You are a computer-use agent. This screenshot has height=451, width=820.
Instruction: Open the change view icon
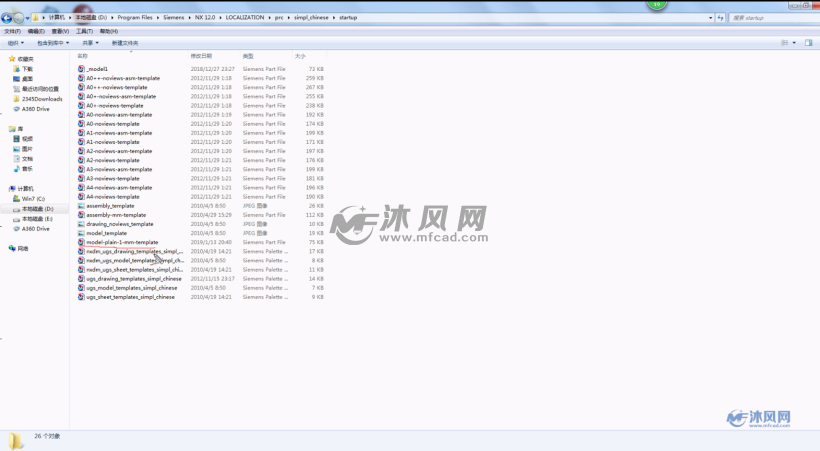pyautogui.click(x=784, y=43)
